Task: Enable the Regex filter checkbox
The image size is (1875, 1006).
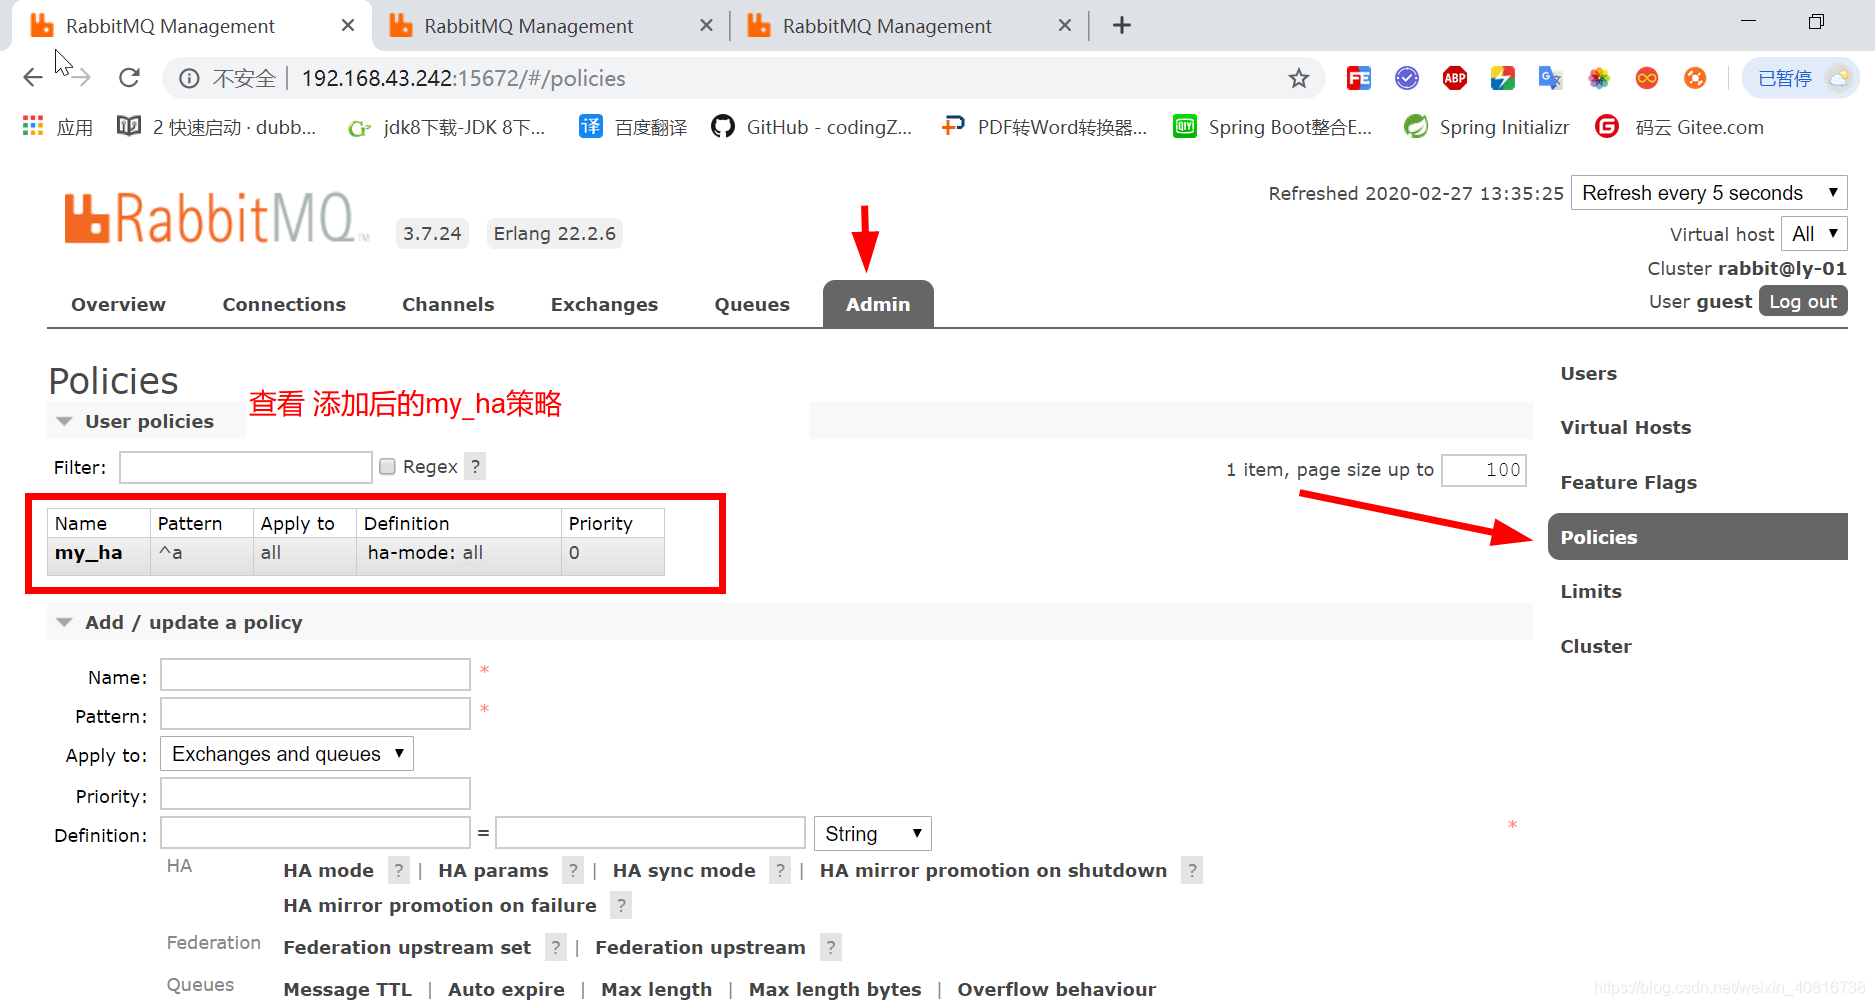Action: [387, 467]
